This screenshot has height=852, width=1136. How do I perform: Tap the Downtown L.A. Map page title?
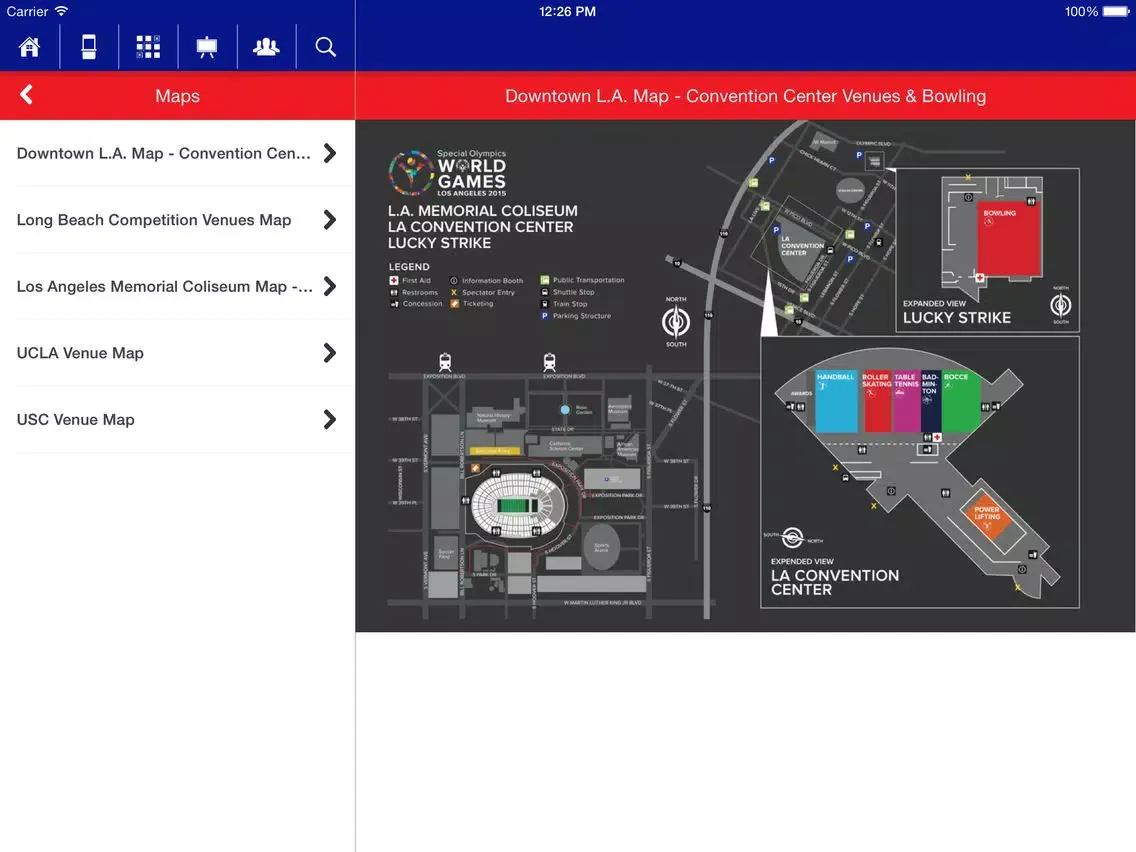click(x=746, y=96)
